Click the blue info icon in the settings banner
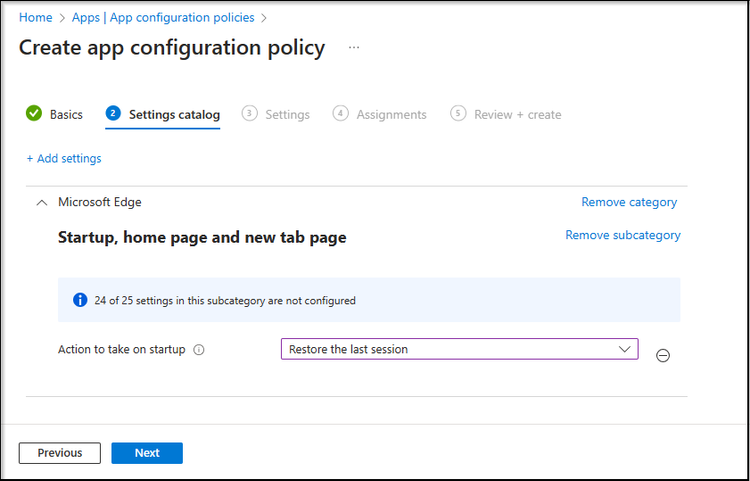750x481 pixels. coord(81,300)
